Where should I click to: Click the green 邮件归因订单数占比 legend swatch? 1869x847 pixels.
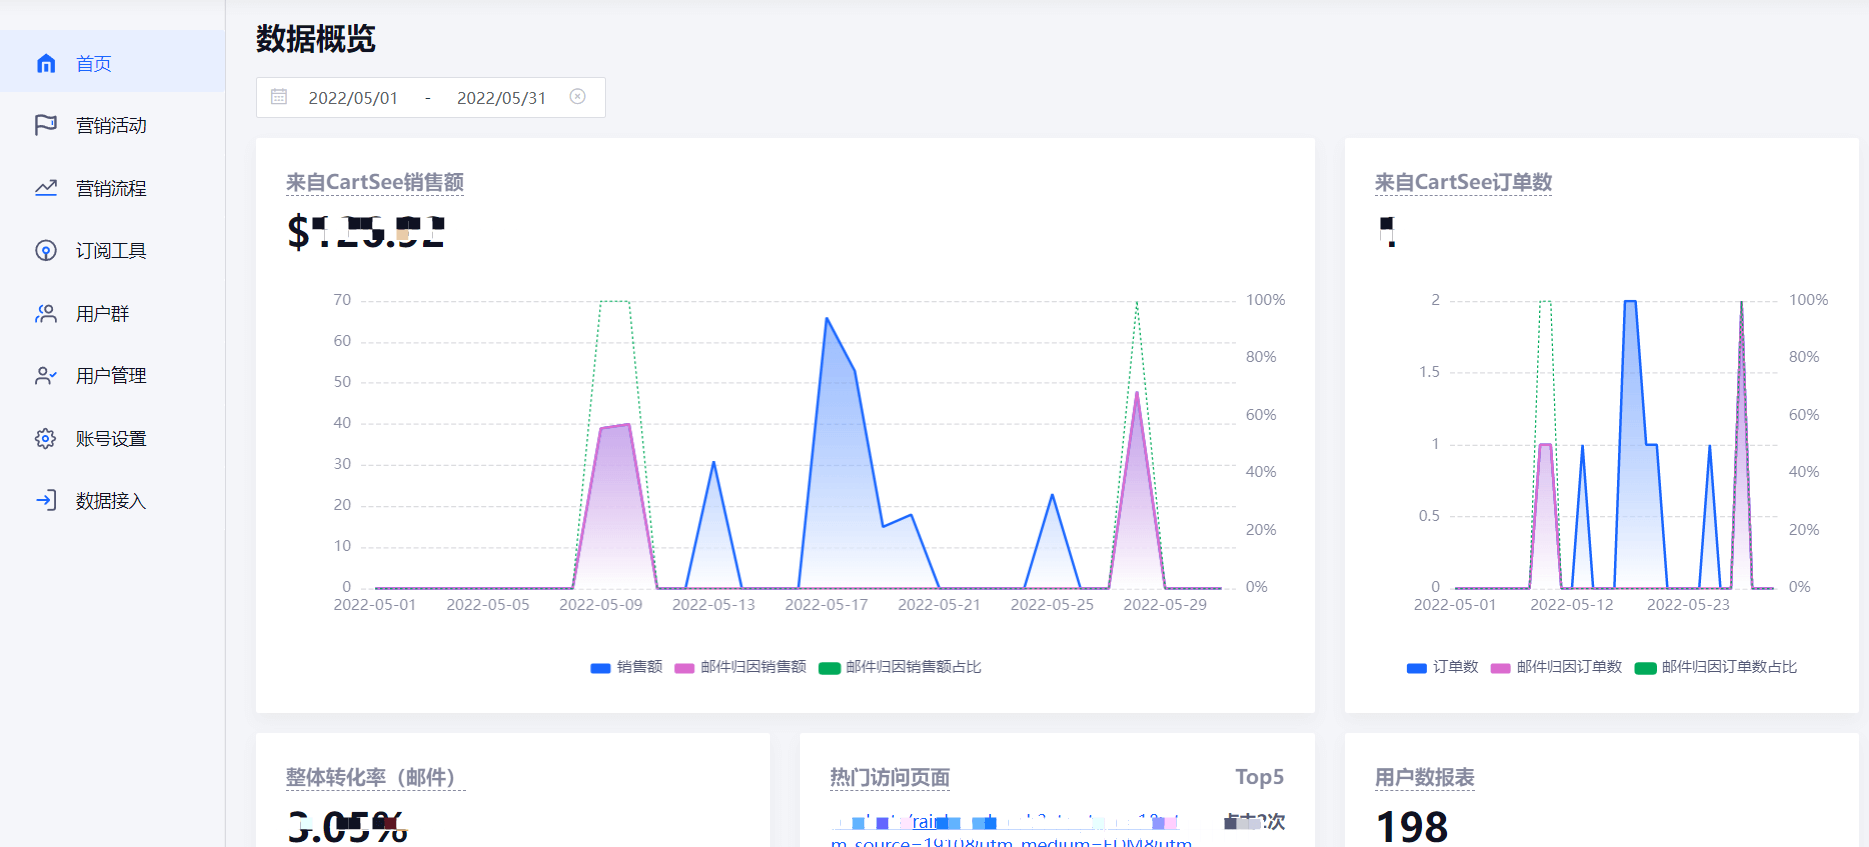pos(1645,668)
